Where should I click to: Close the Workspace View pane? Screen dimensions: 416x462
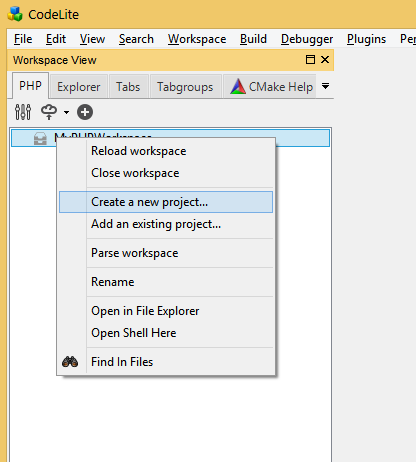point(325,60)
